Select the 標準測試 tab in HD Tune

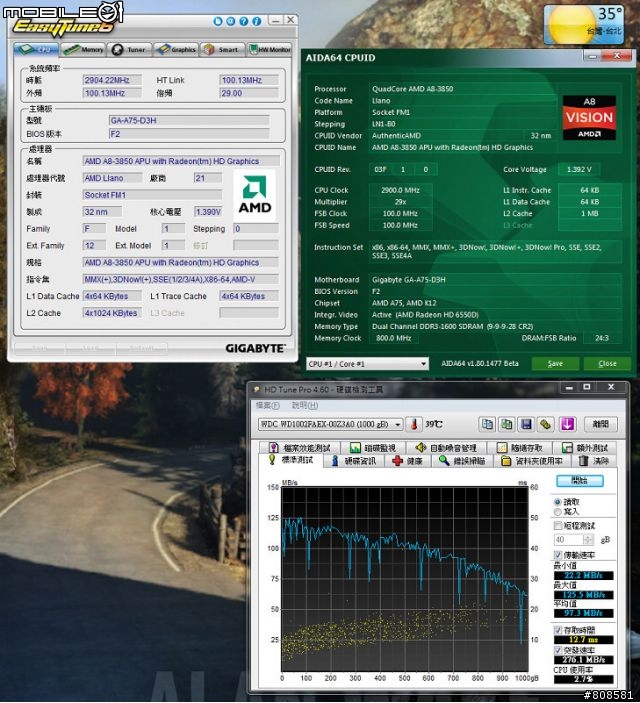(291, 460)
